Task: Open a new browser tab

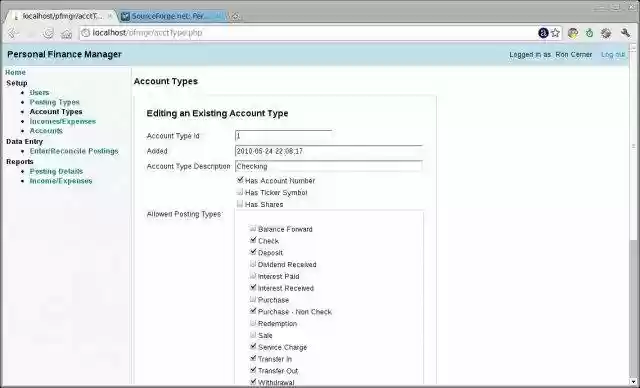Action: [x=236, y=16]
